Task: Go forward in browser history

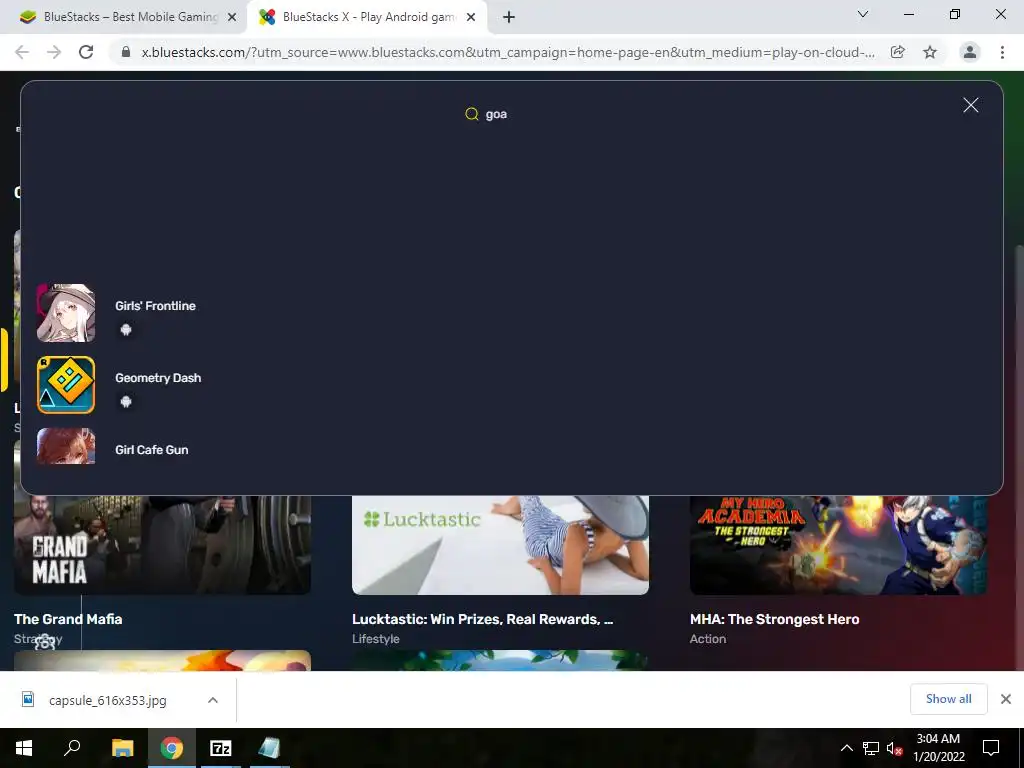Action: click(54, 52)
